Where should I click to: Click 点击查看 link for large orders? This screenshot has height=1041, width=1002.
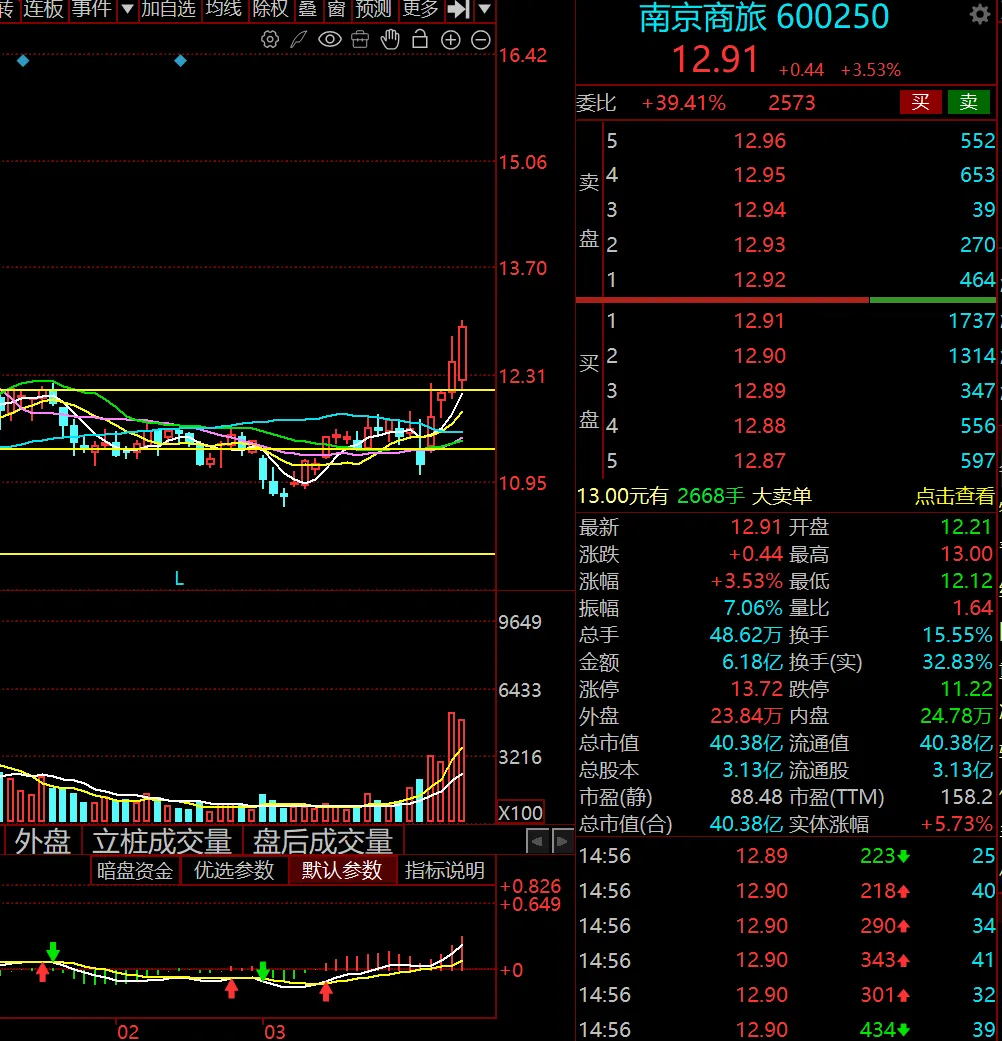click(955, 496)
